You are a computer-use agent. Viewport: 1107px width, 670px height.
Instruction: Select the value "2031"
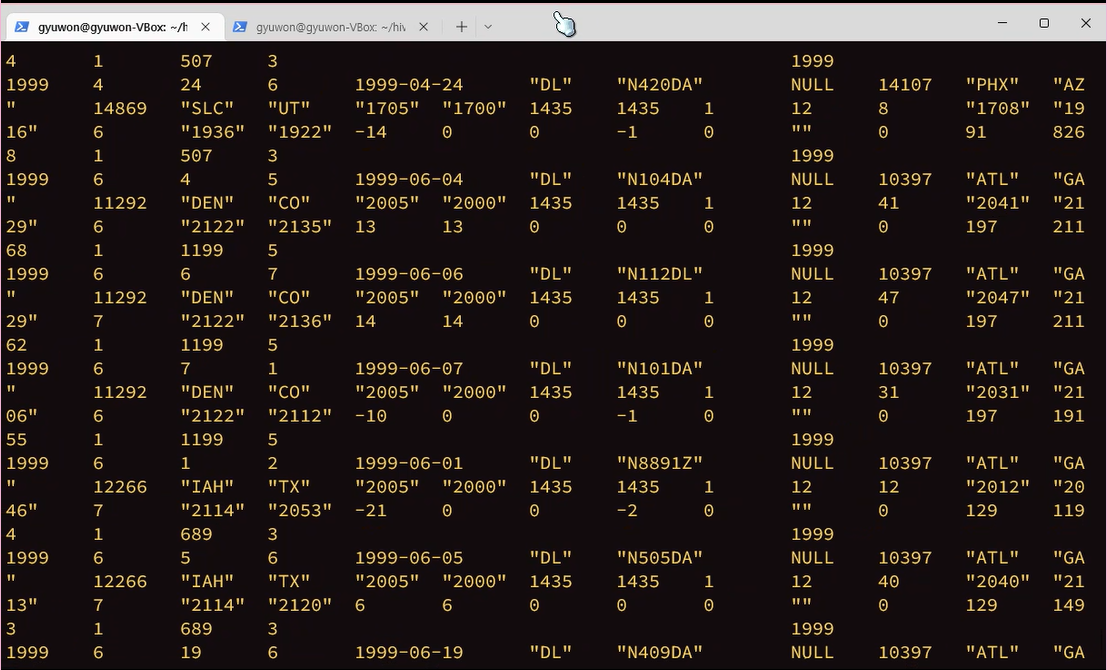998,393
